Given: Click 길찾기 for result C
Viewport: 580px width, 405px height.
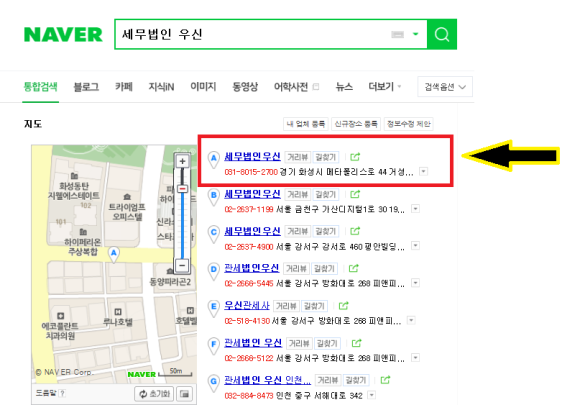Looking at the screenshot, I should point(325,232).
